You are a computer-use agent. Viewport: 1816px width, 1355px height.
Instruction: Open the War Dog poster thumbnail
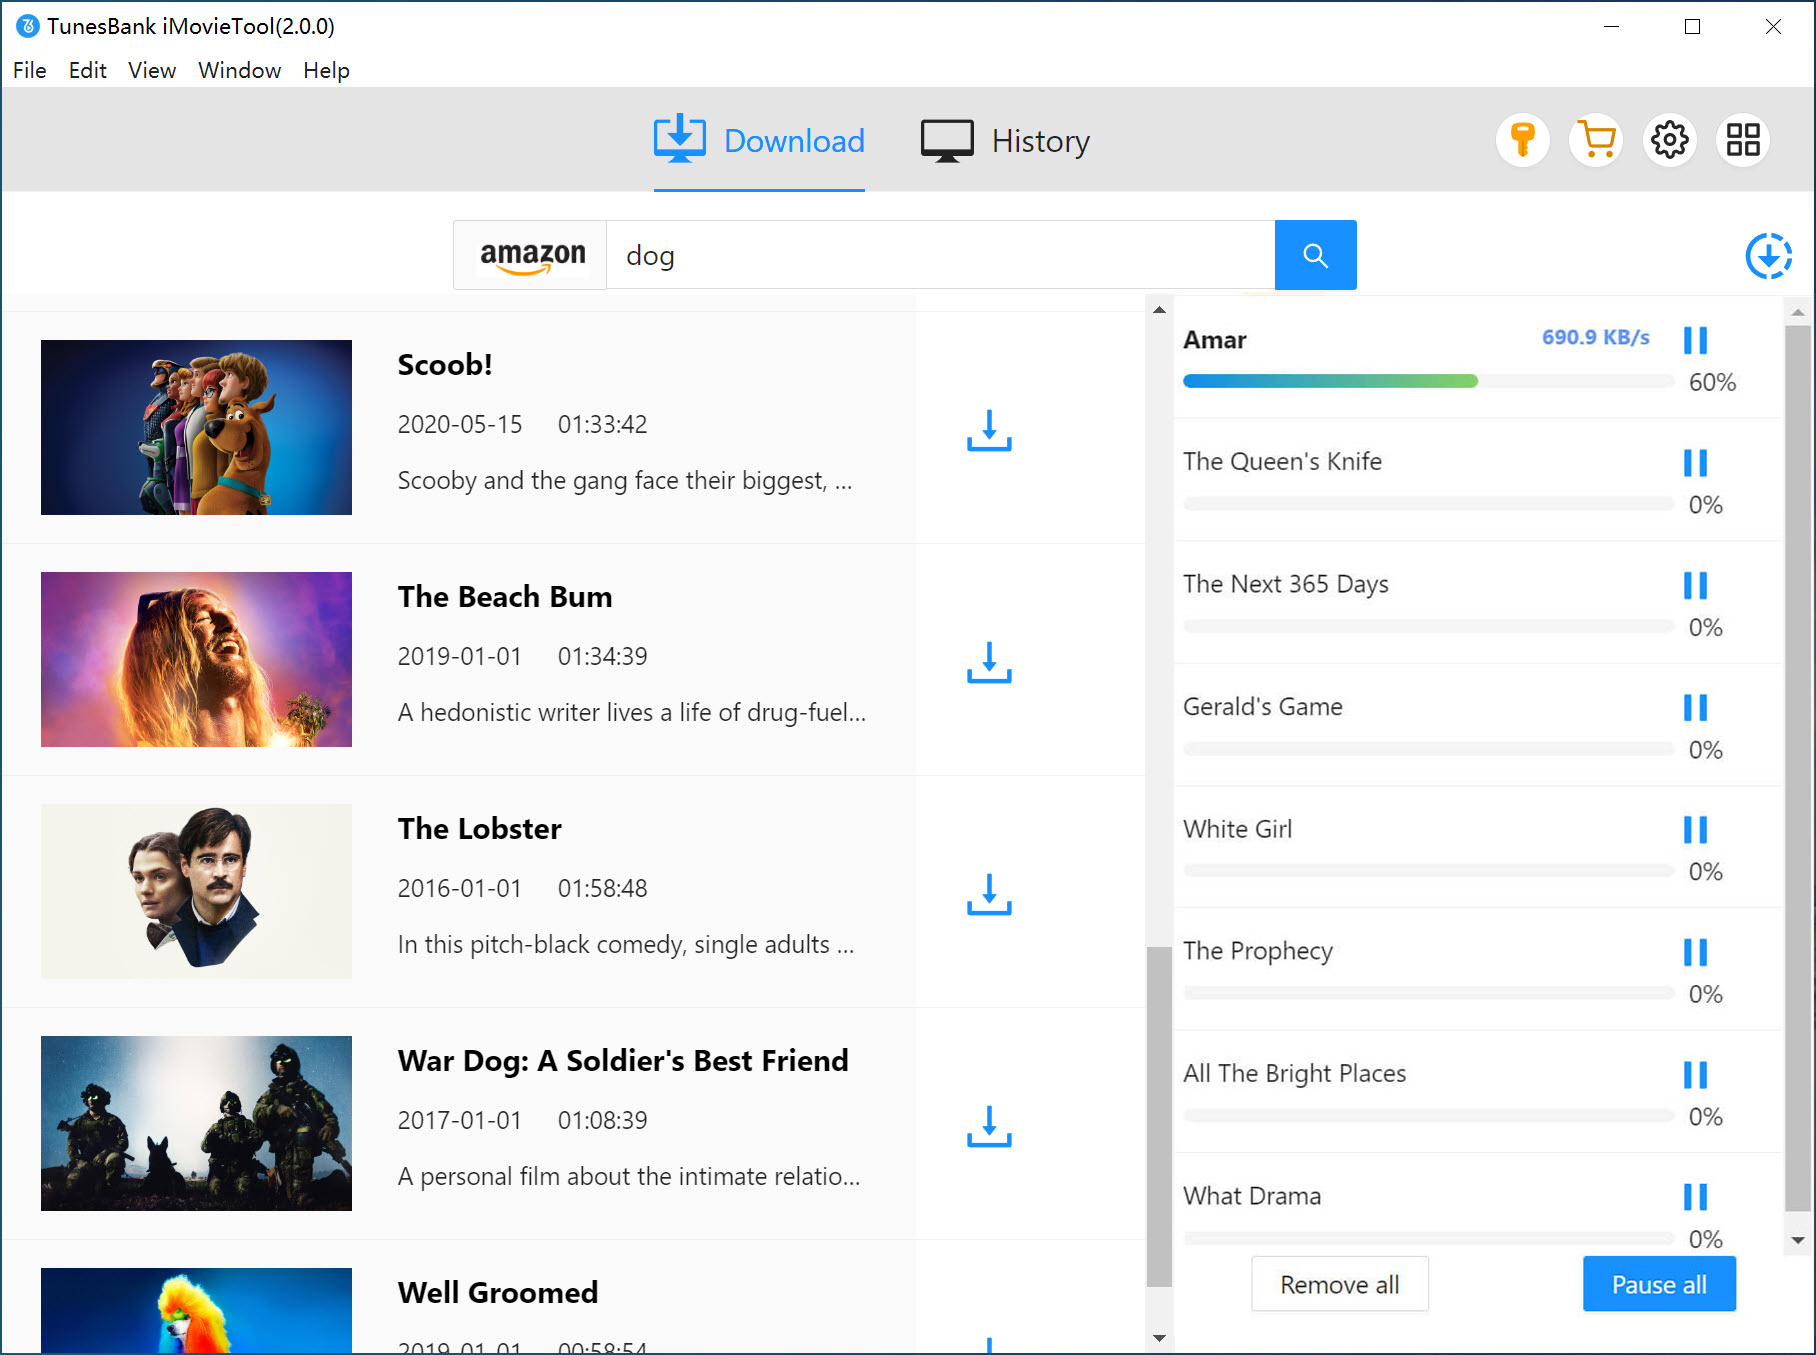coord(196,1123)
